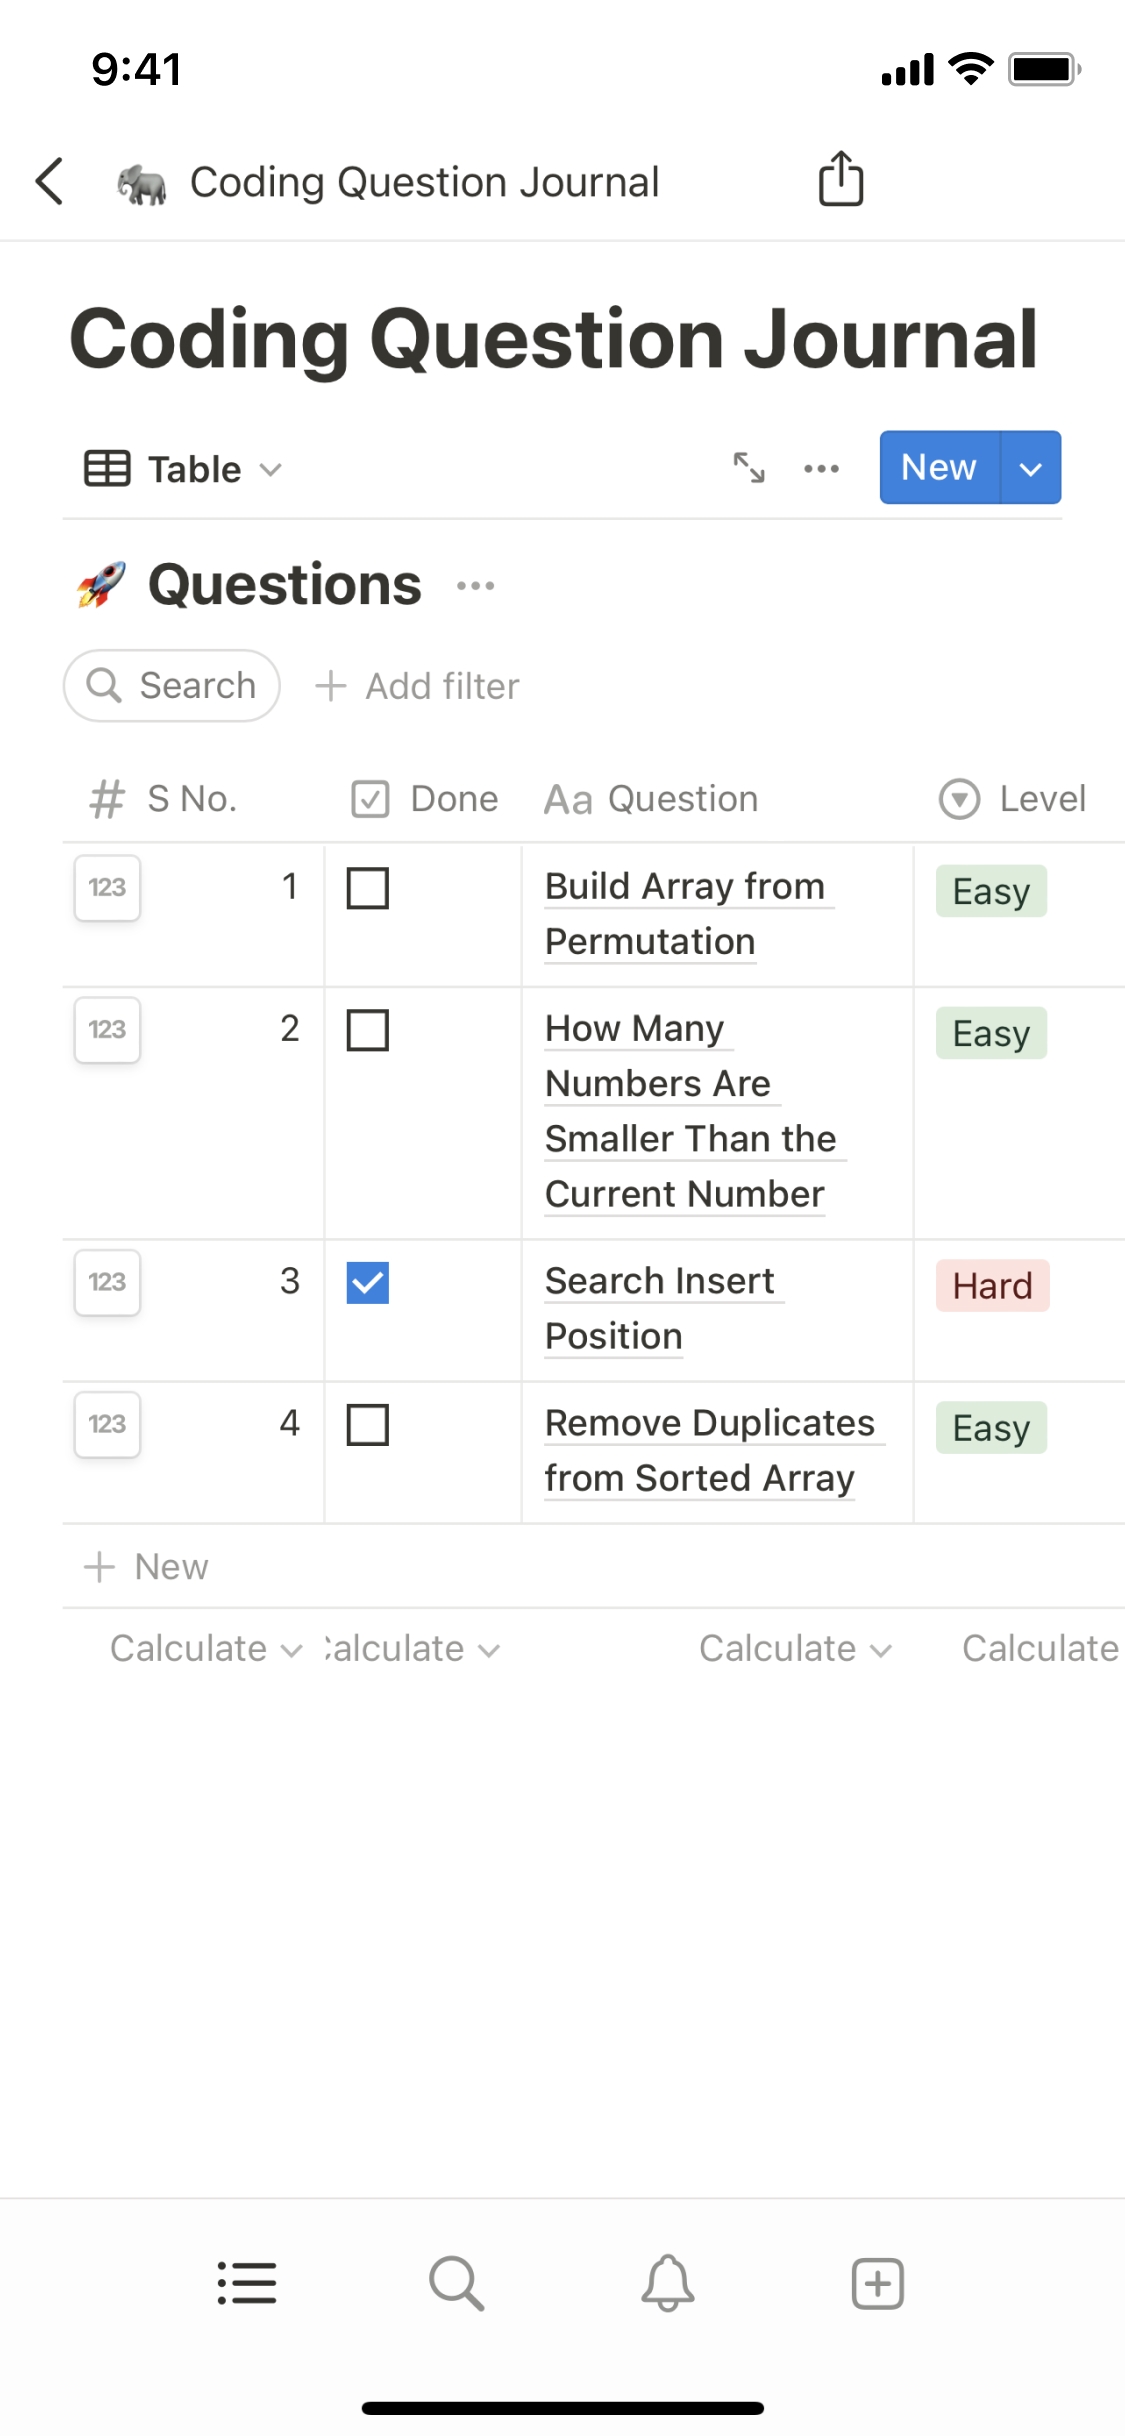Open notifications bell icon
The height and width of the screenshot is (2436, 1125).
(x=667, y=2283)
